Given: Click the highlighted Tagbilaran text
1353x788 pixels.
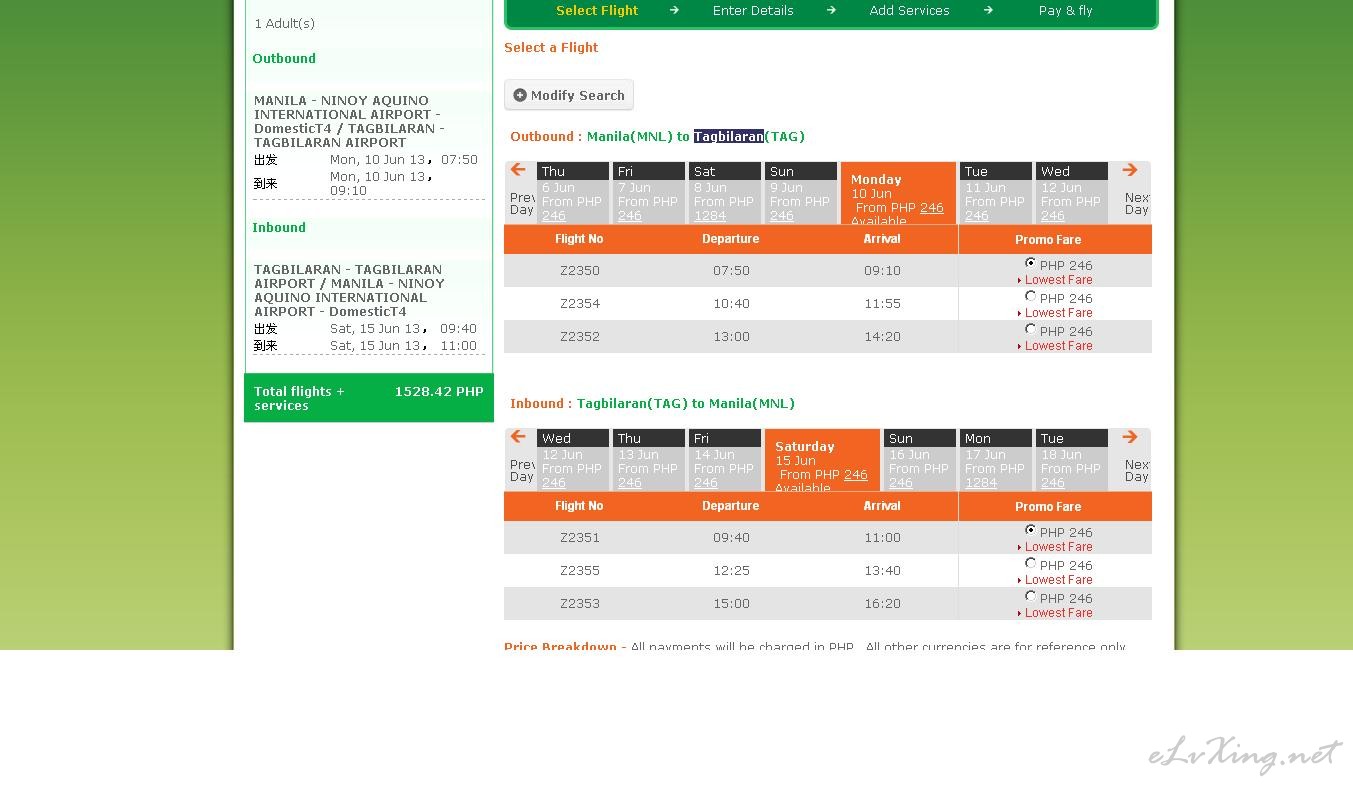Looking at the screenshot, I should click(729, 136).
